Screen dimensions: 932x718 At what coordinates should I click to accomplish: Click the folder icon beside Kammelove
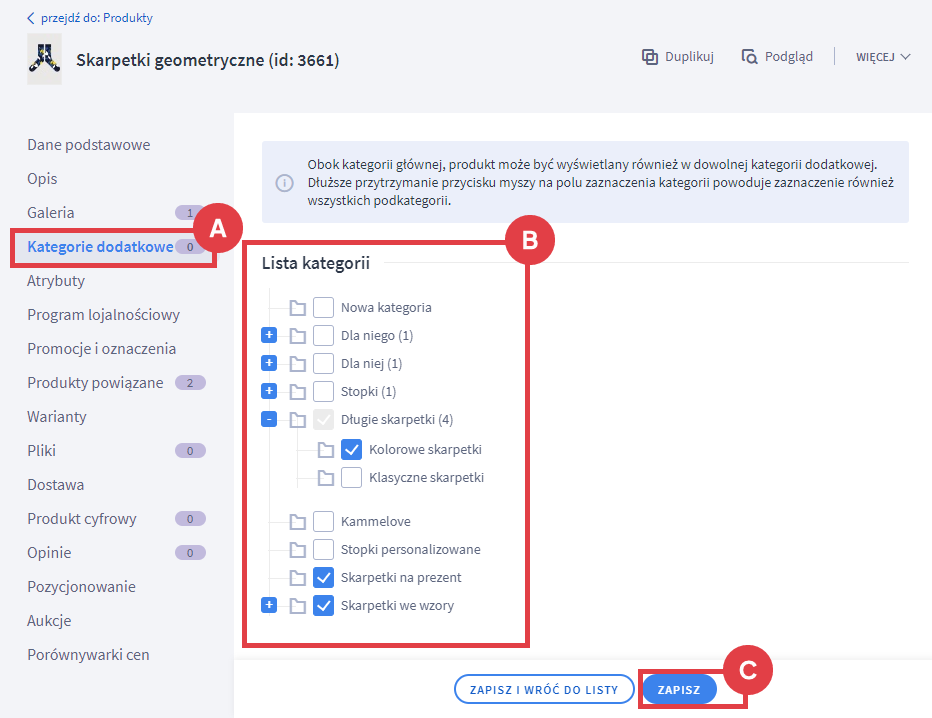point(298,522)
